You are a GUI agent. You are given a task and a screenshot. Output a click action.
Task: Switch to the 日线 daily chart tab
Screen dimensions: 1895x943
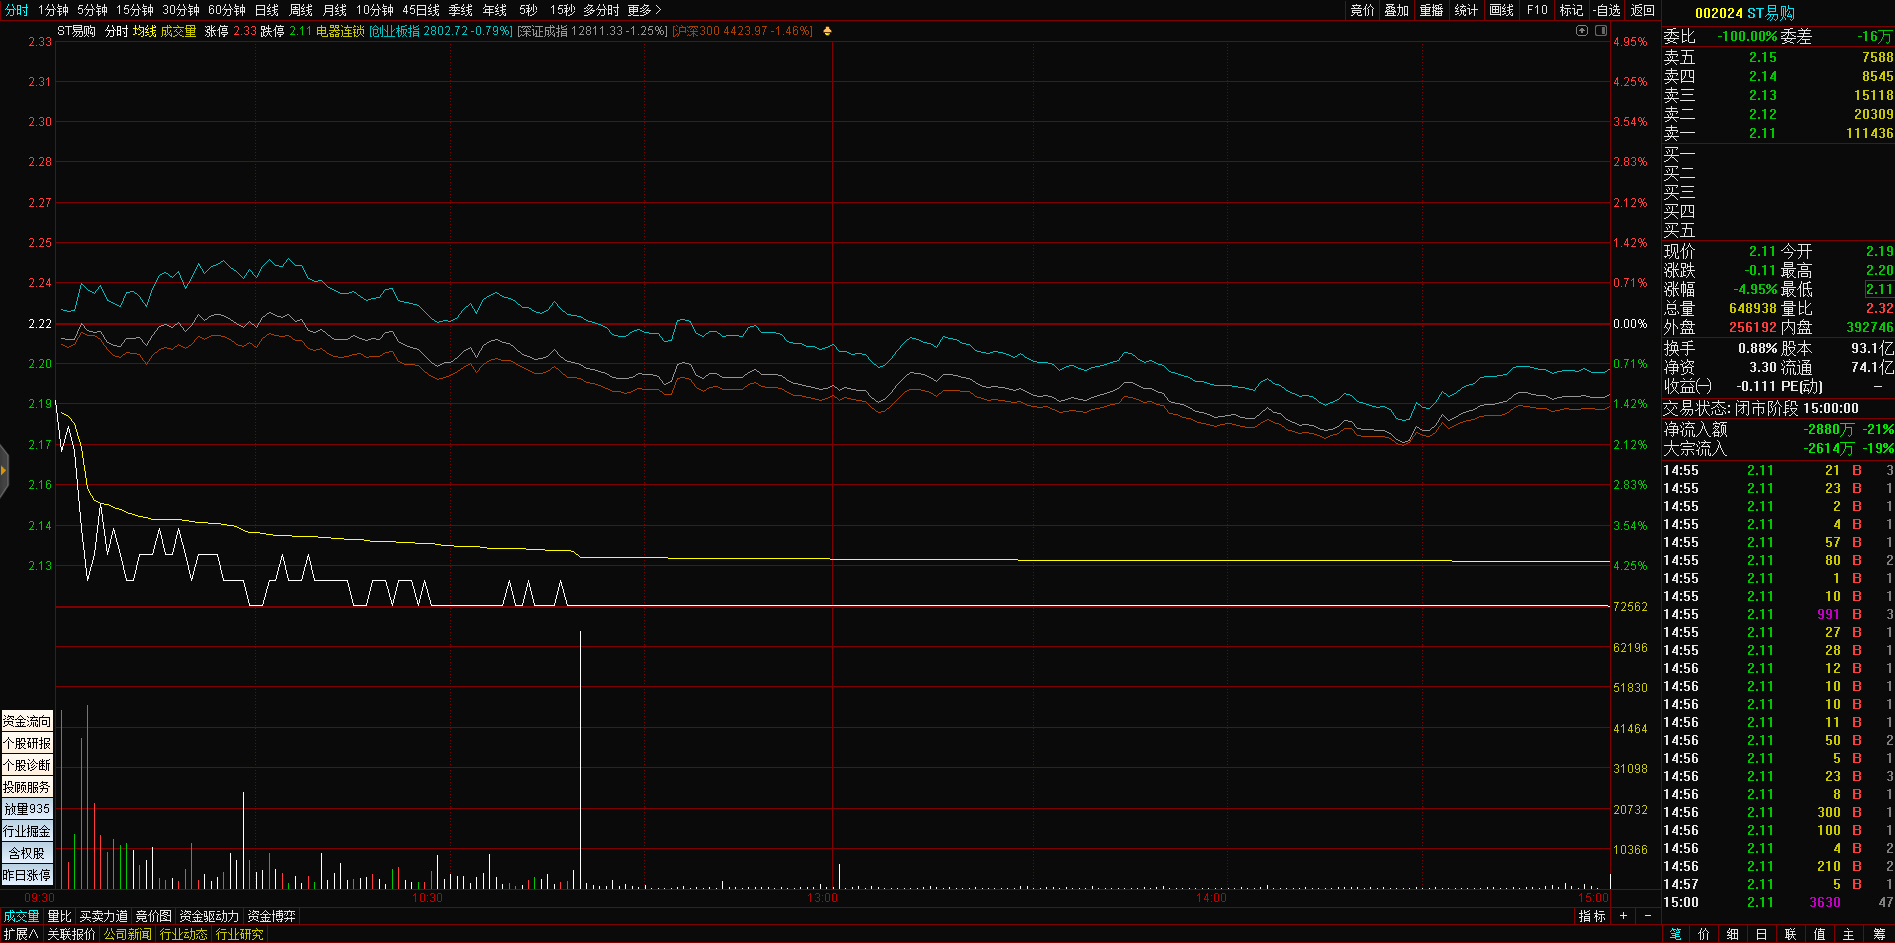click(266, 10)
